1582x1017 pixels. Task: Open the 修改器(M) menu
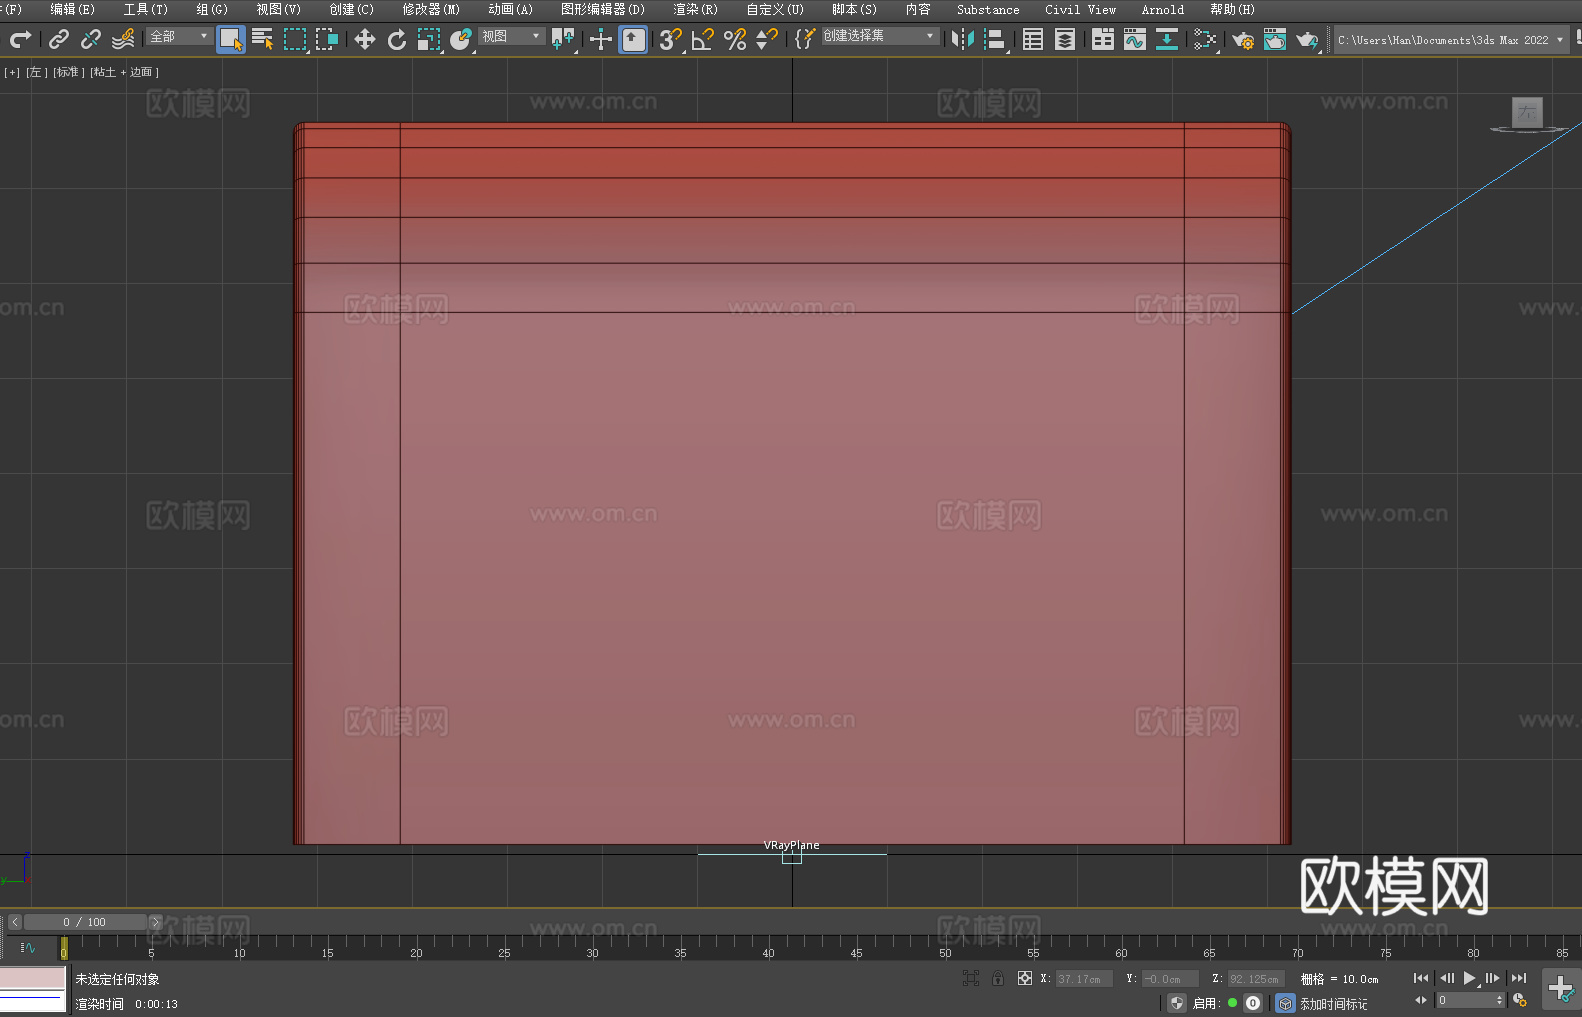[431, 9]
